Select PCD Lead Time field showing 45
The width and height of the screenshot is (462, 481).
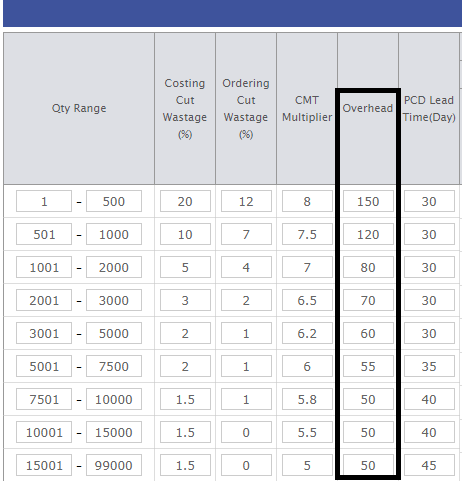pyautogui.click(x=429, y=465)
